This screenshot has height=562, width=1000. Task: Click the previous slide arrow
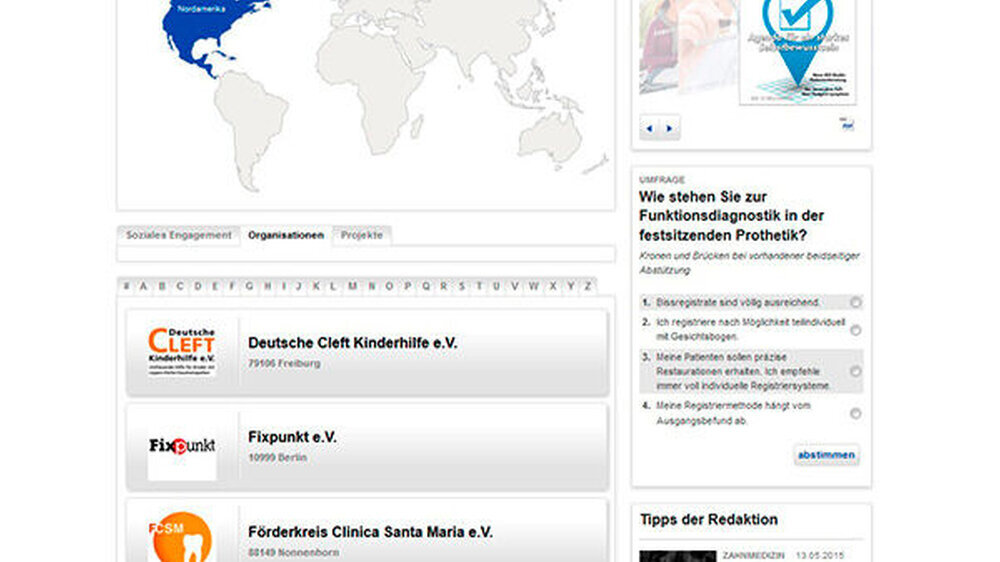tap(649, 128)
